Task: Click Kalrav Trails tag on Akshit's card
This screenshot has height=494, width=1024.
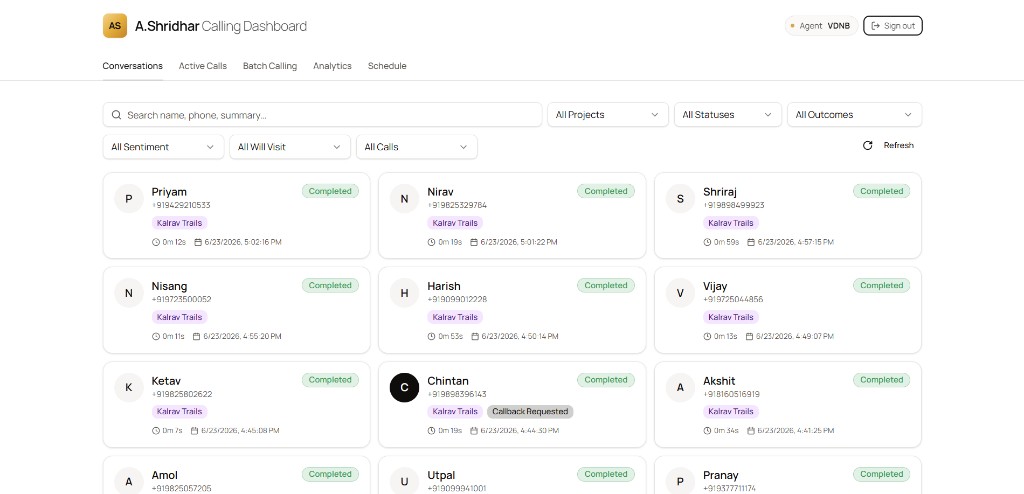Action: (731, 412)
